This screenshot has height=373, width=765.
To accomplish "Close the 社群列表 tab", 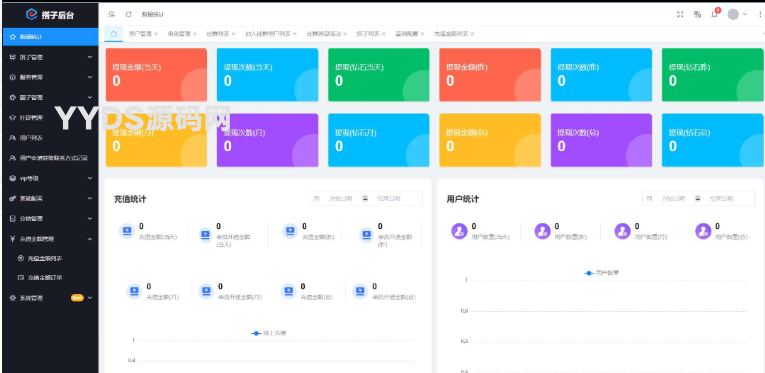I will 233,34.
